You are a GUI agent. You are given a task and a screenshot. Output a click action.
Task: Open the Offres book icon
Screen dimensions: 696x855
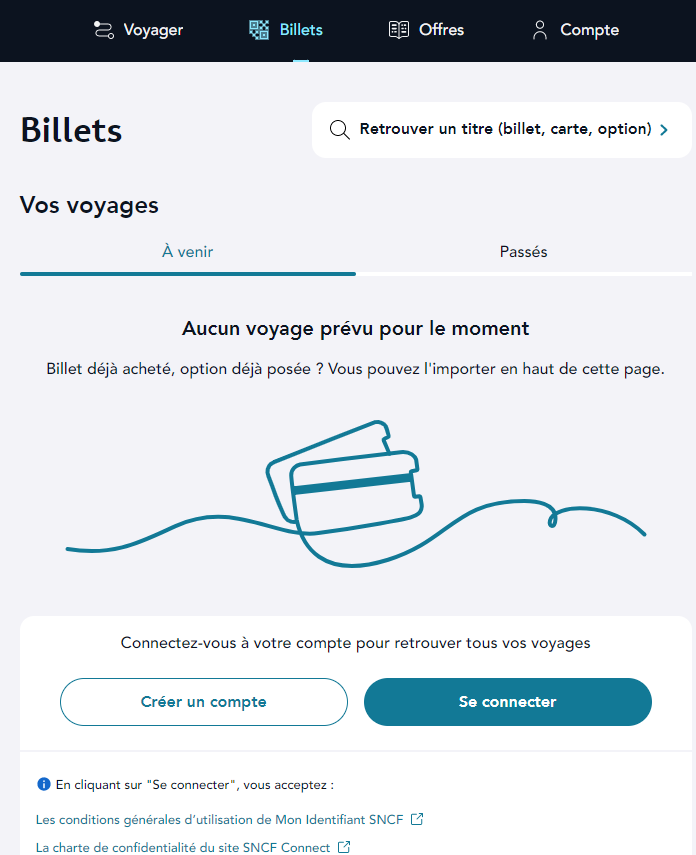(399, 30)
